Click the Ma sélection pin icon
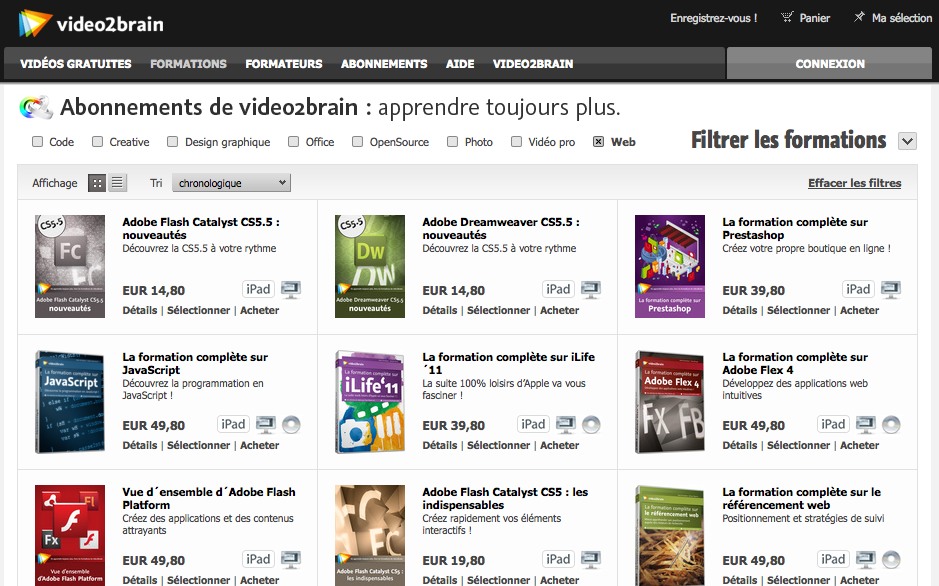Screen dimensions: 939x586 pos(859,17)
